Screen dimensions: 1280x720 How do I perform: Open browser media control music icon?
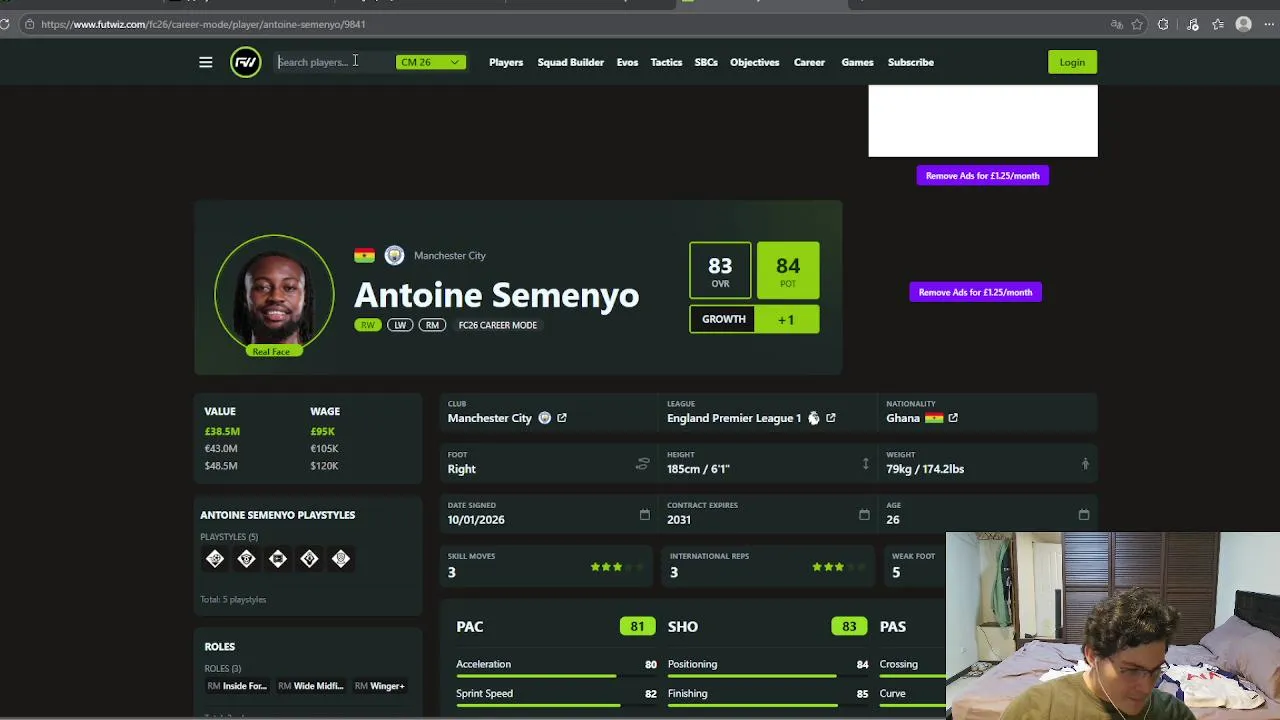[1192, 24]
